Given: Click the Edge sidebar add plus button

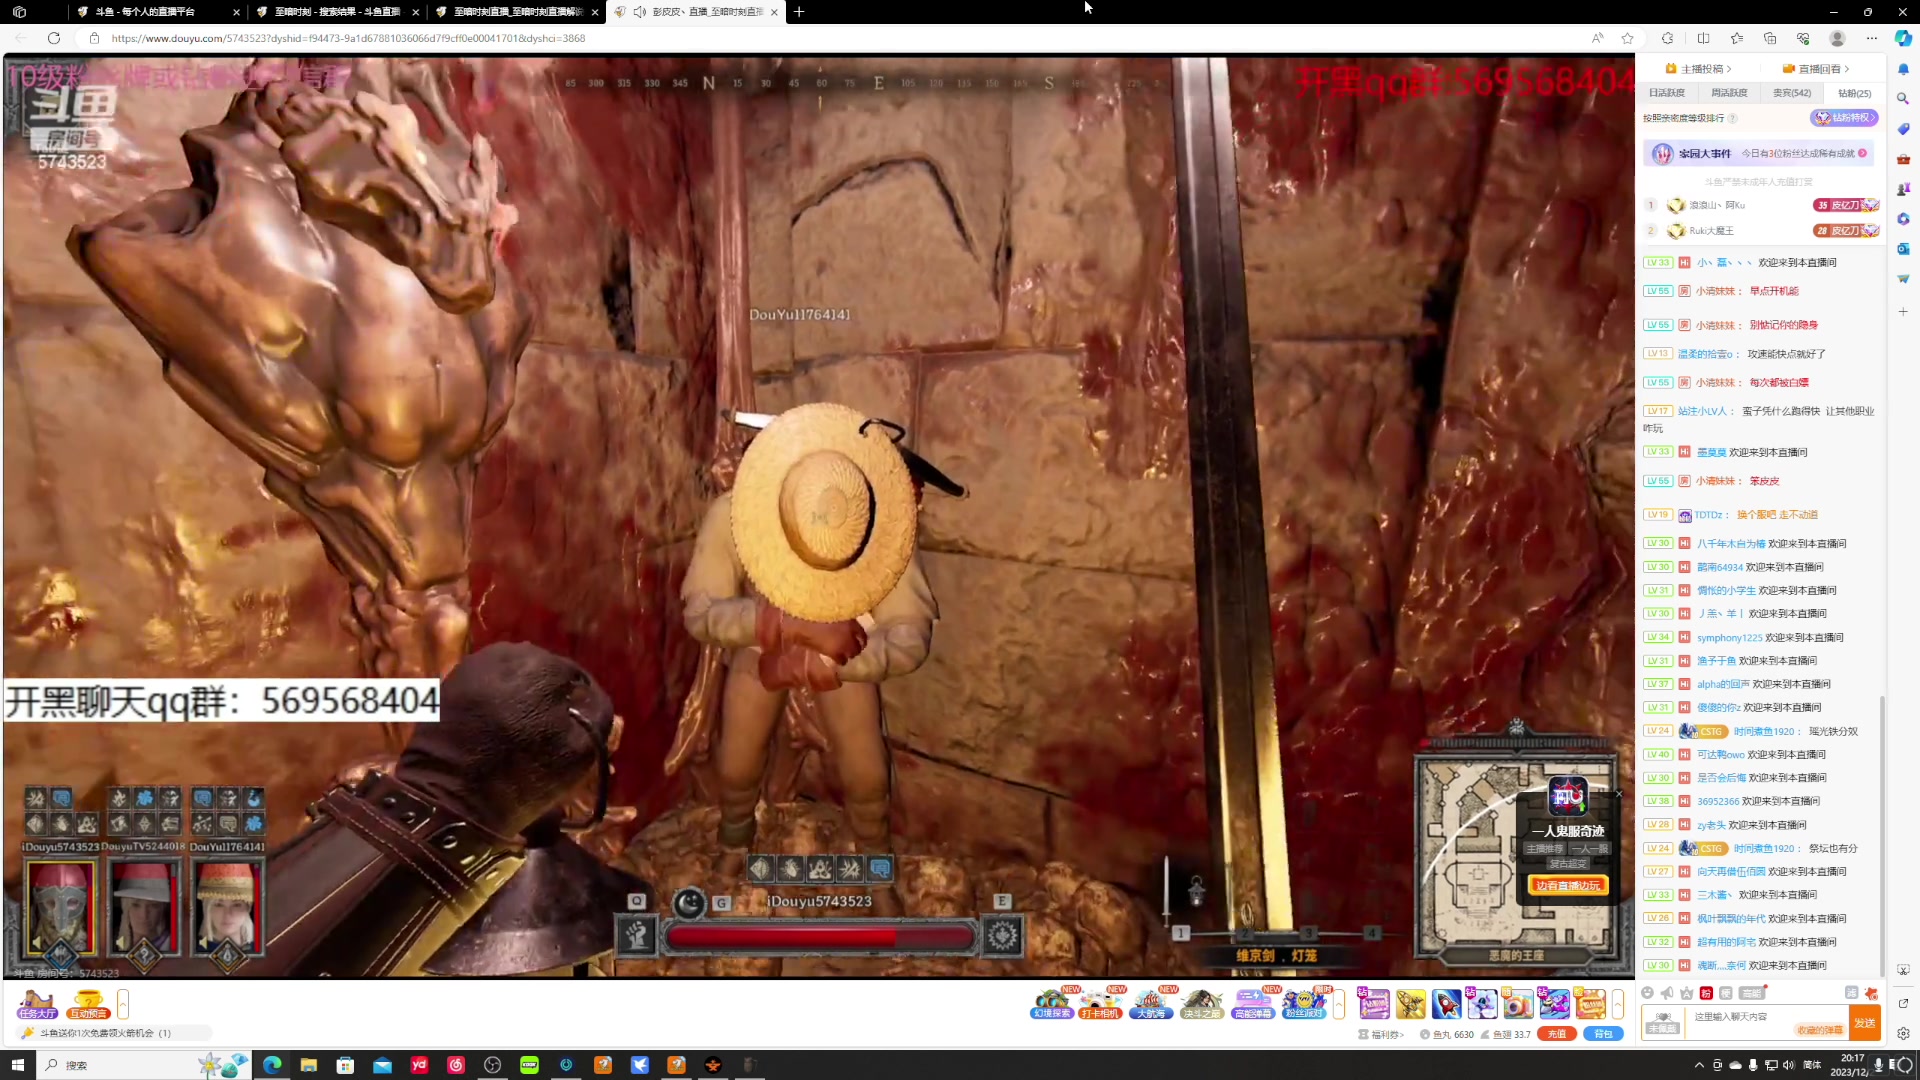Looking at the screenshot, I should click(1903, 312).
